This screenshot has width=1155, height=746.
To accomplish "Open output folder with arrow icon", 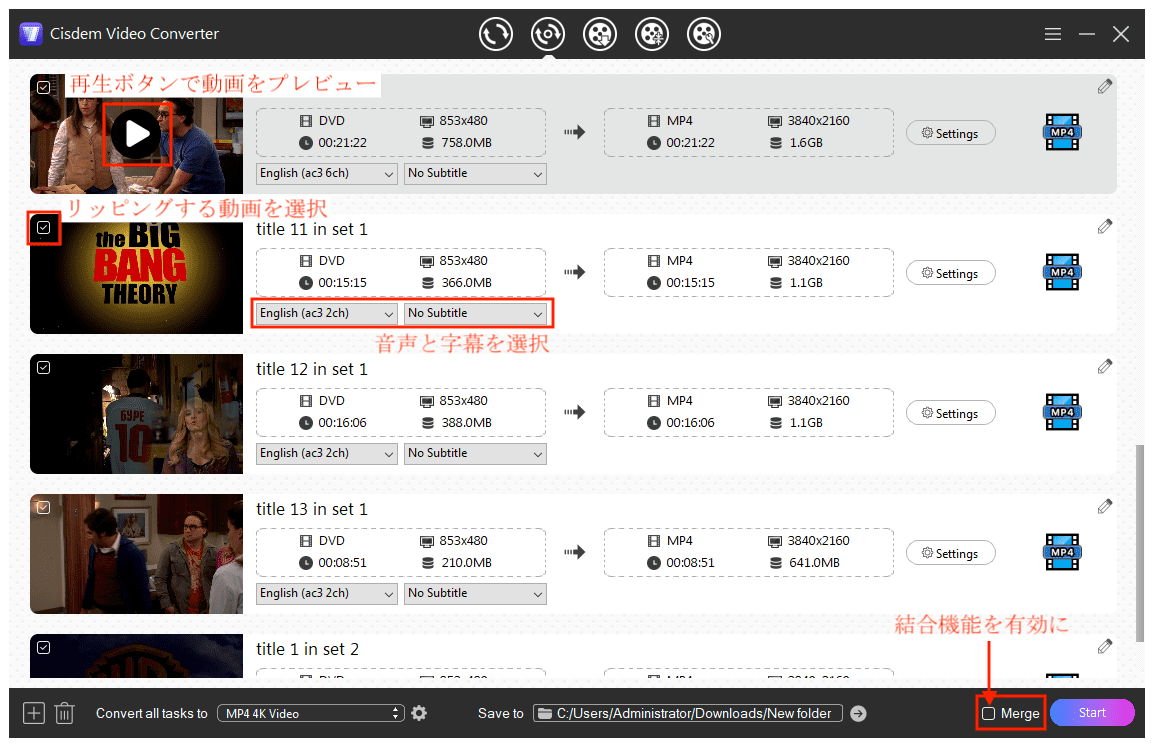I will tap(858, 714).
